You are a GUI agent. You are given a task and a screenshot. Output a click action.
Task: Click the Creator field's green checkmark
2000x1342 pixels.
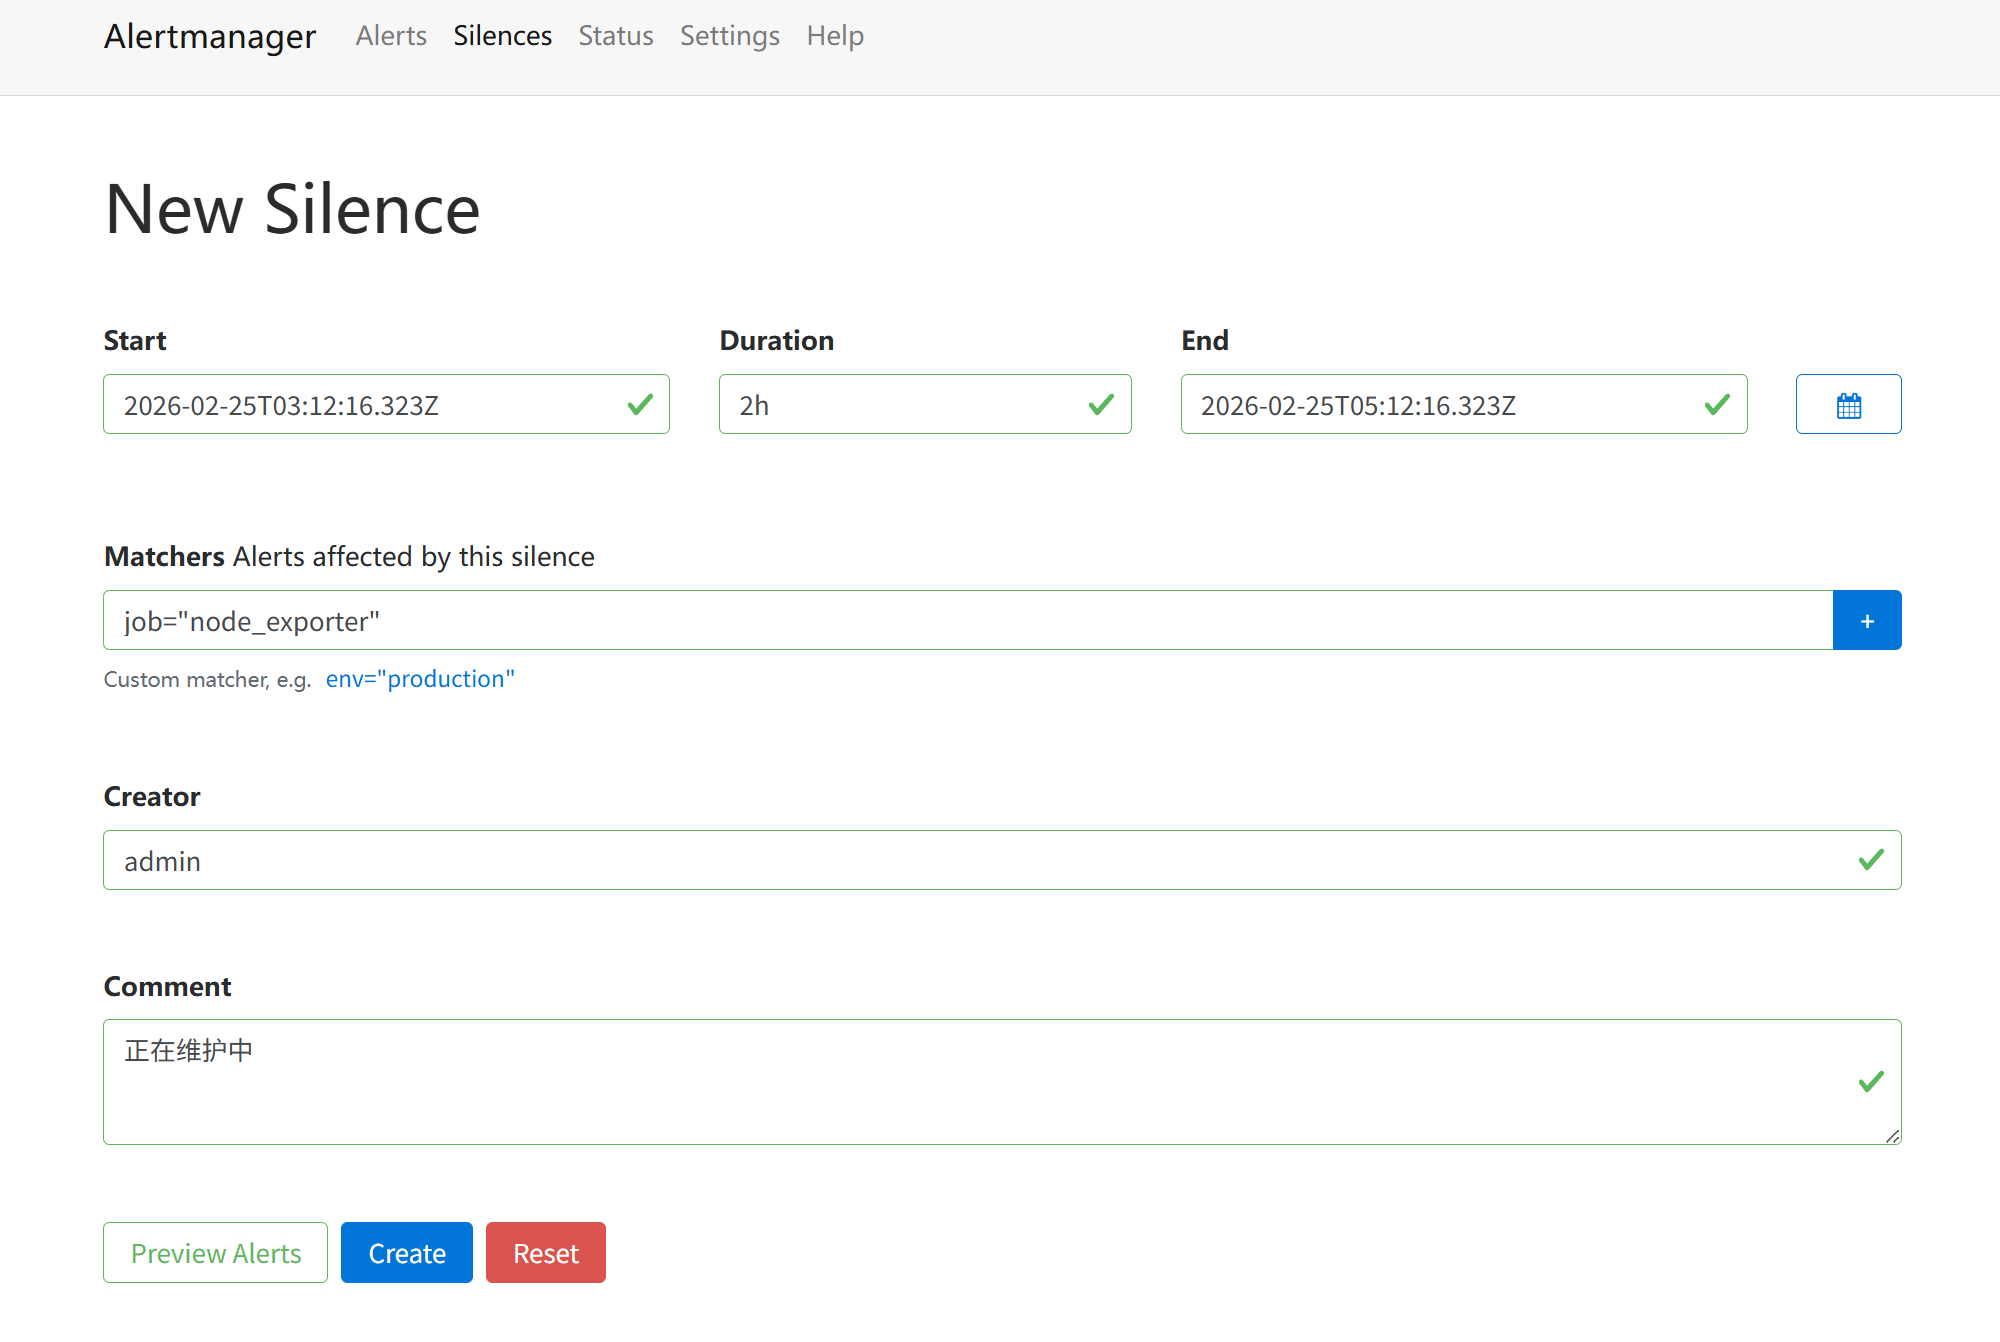point(1870,860)
